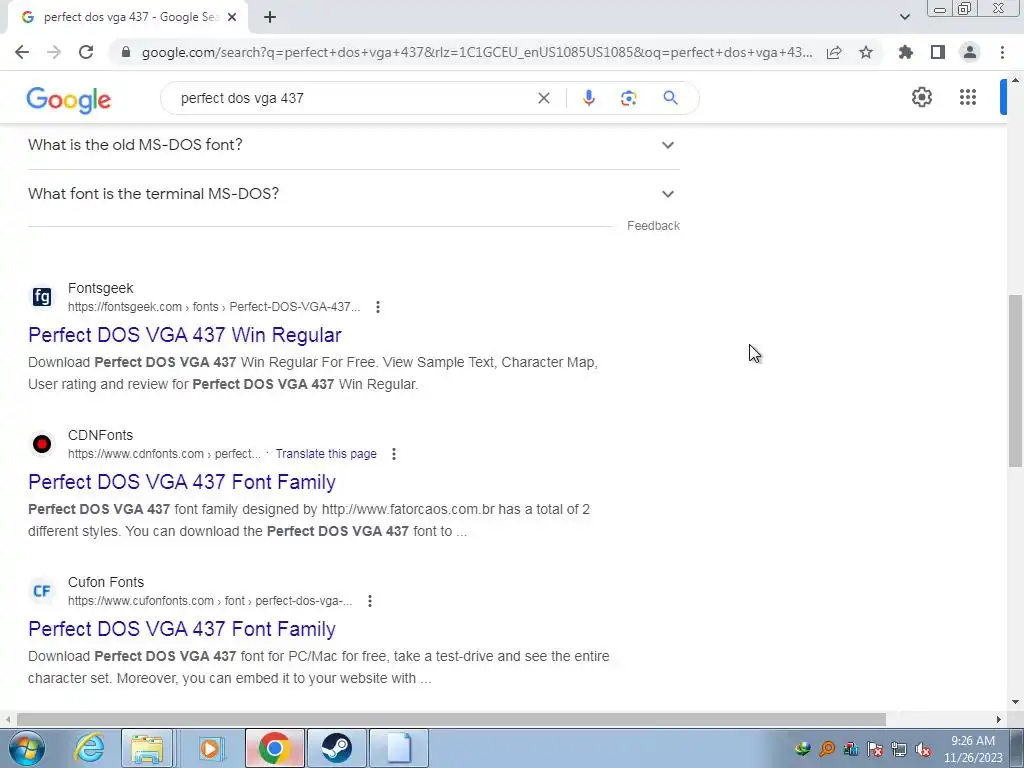Click the www.cdnfonts.com URL breadcrumb
Screen dimensions: 1024x768
point(164,454)
